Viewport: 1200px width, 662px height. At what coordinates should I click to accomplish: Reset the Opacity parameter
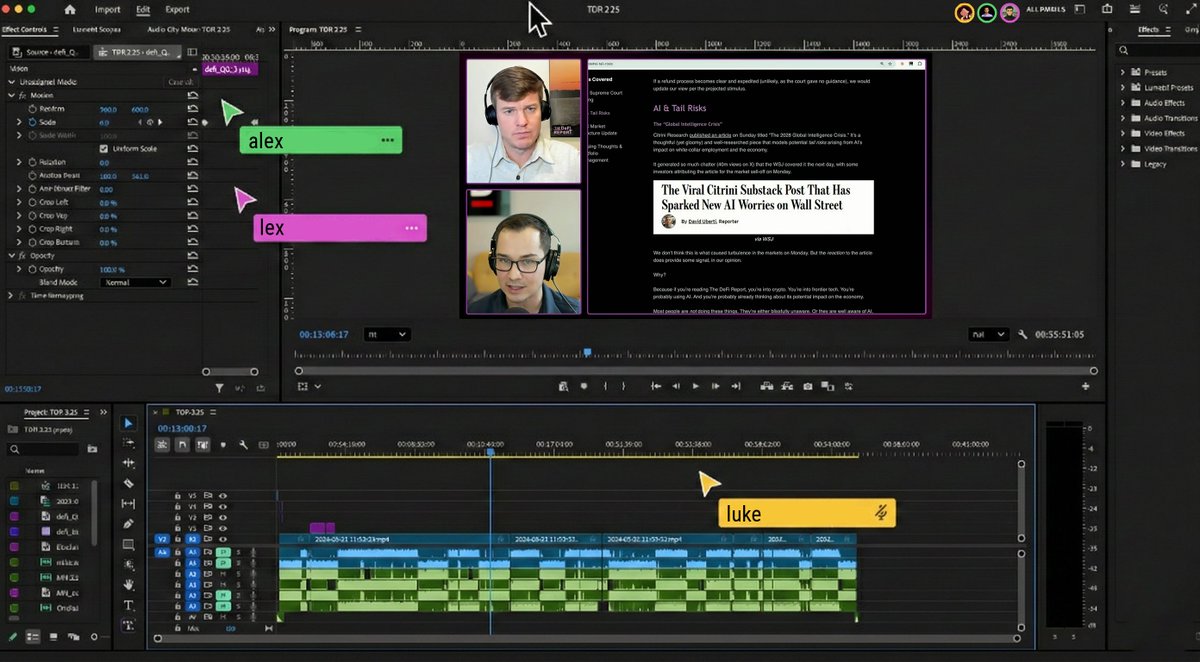click(193, 269)
